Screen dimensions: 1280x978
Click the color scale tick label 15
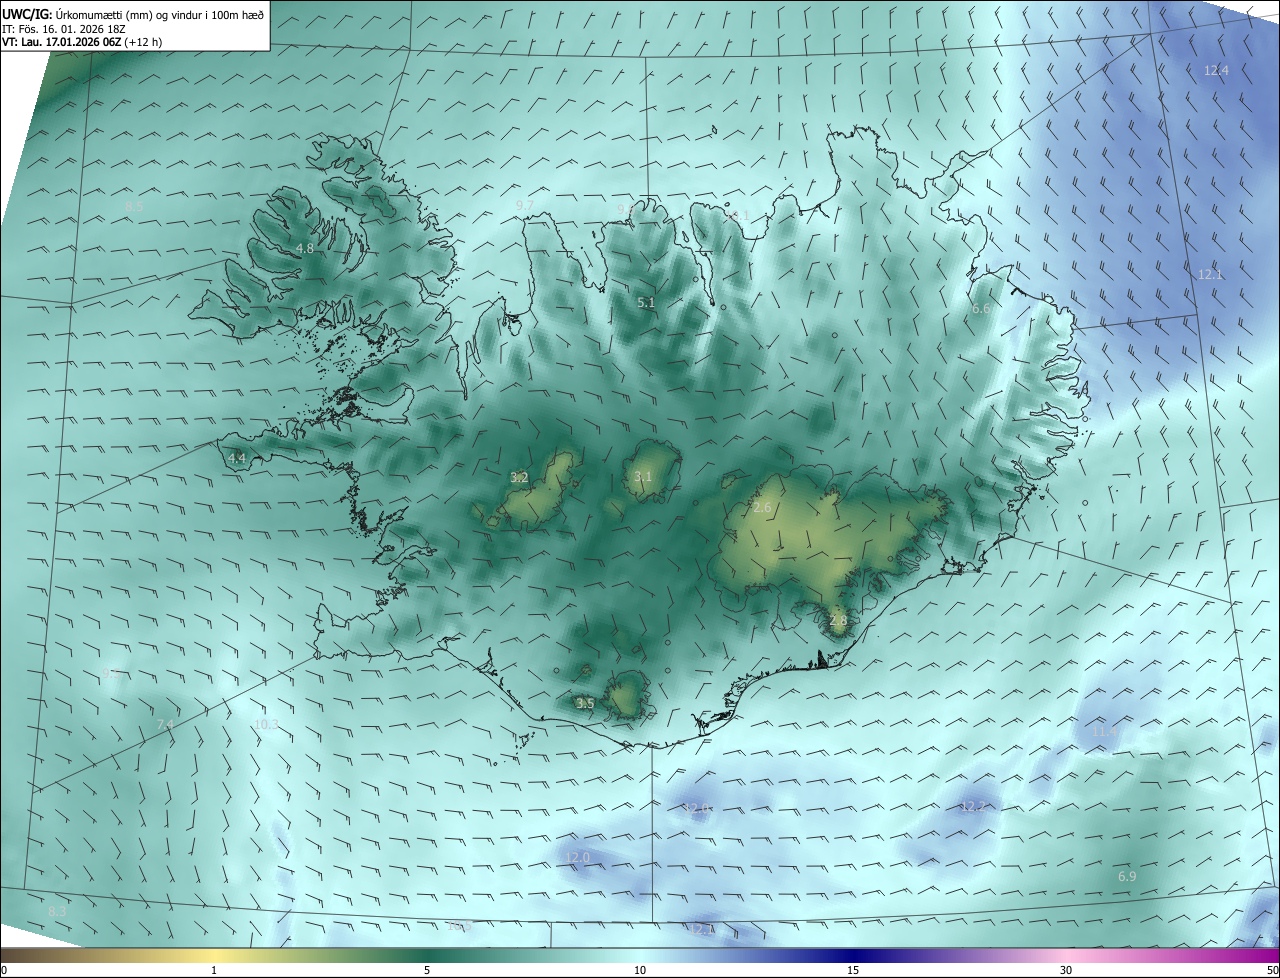[x=853, y=970]
